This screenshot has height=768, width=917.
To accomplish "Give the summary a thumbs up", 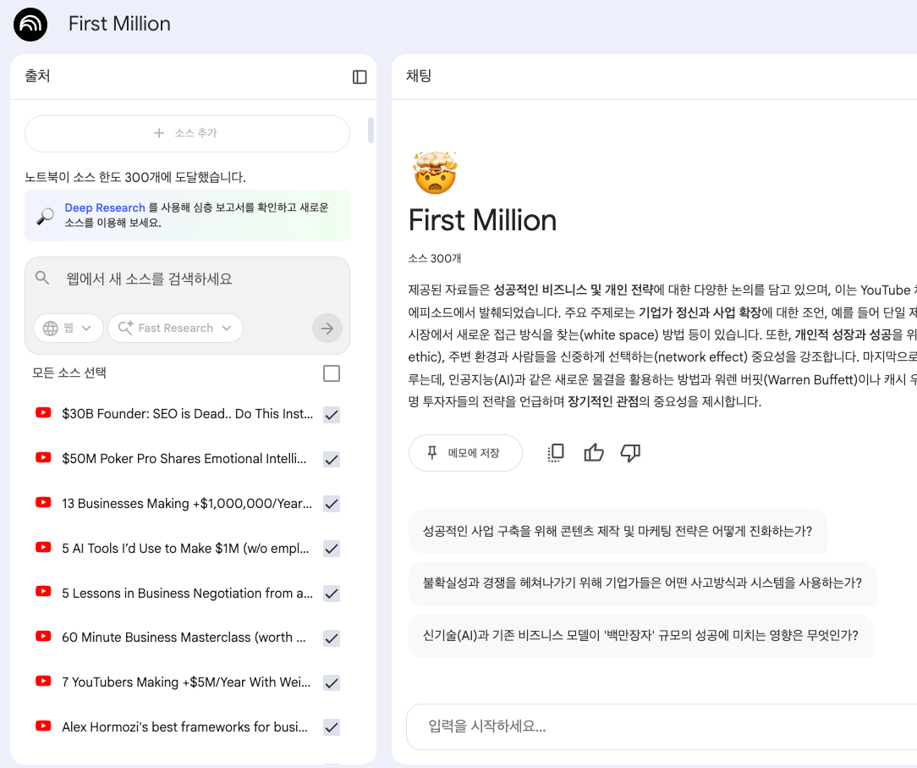I will pyautogui.click(x=593, y=452).
